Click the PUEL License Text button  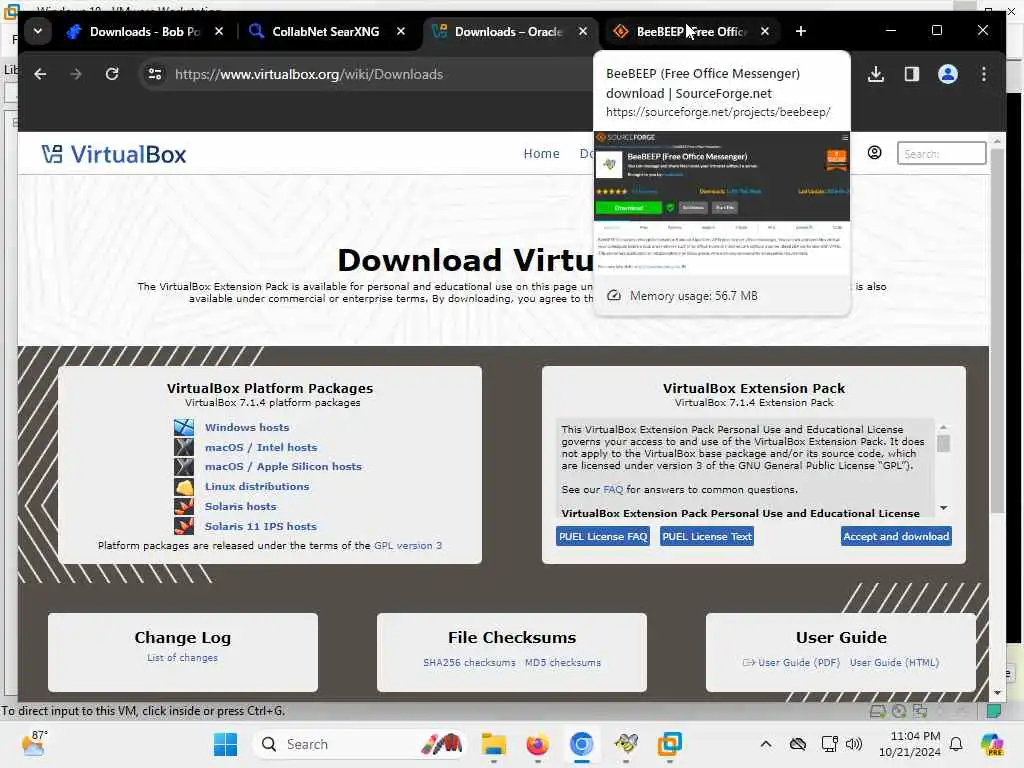click(x=707, y=536)
